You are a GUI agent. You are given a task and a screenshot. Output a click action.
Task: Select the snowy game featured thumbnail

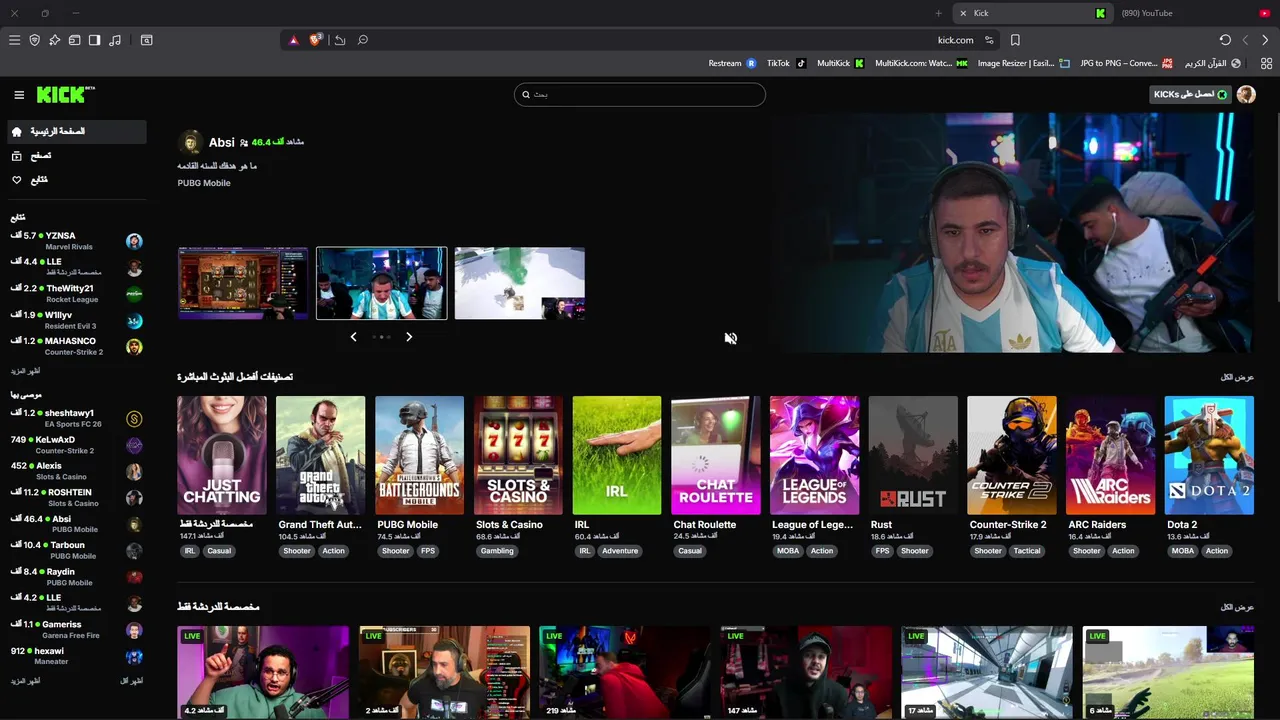coord(520,283)
